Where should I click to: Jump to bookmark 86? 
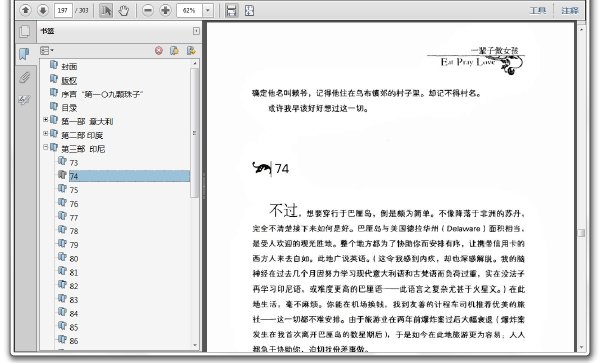(x=74, y=341)
